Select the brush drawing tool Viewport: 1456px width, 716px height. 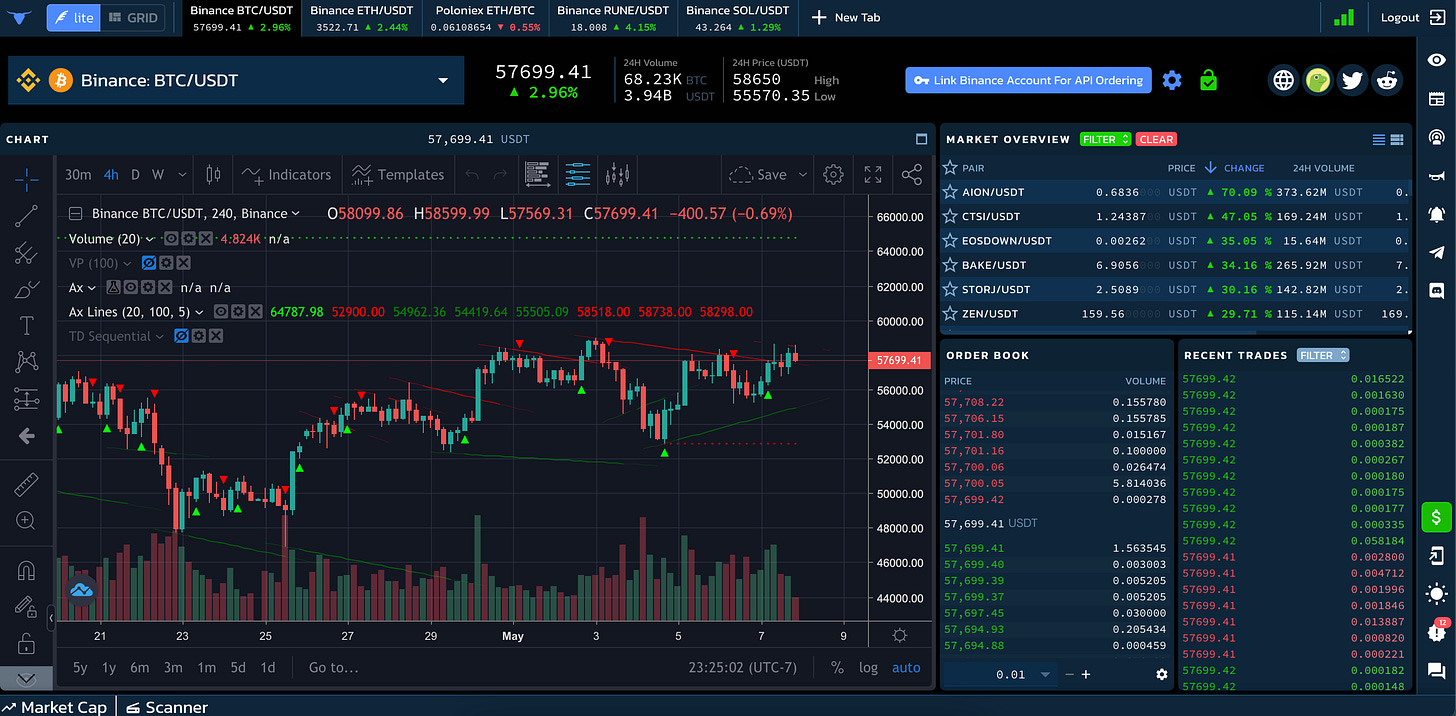click(26, 290)
